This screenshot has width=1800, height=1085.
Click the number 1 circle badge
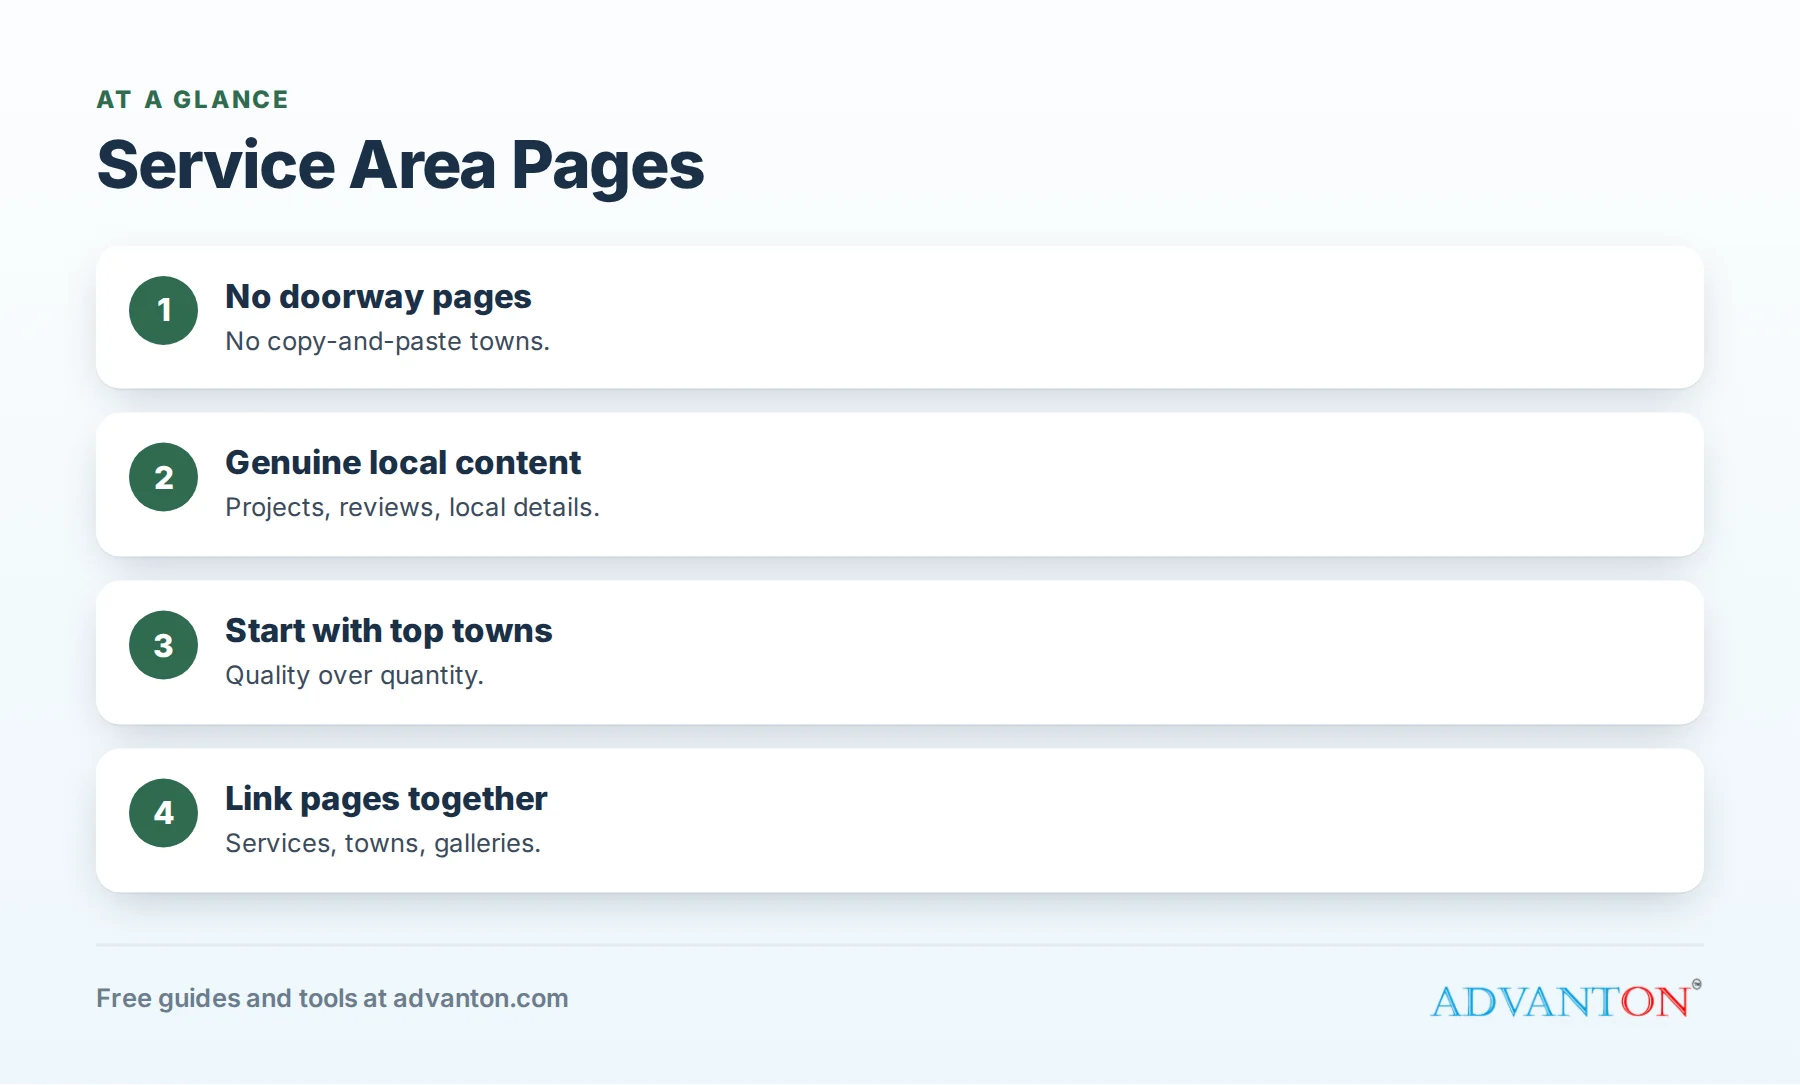tap(163, 310)
